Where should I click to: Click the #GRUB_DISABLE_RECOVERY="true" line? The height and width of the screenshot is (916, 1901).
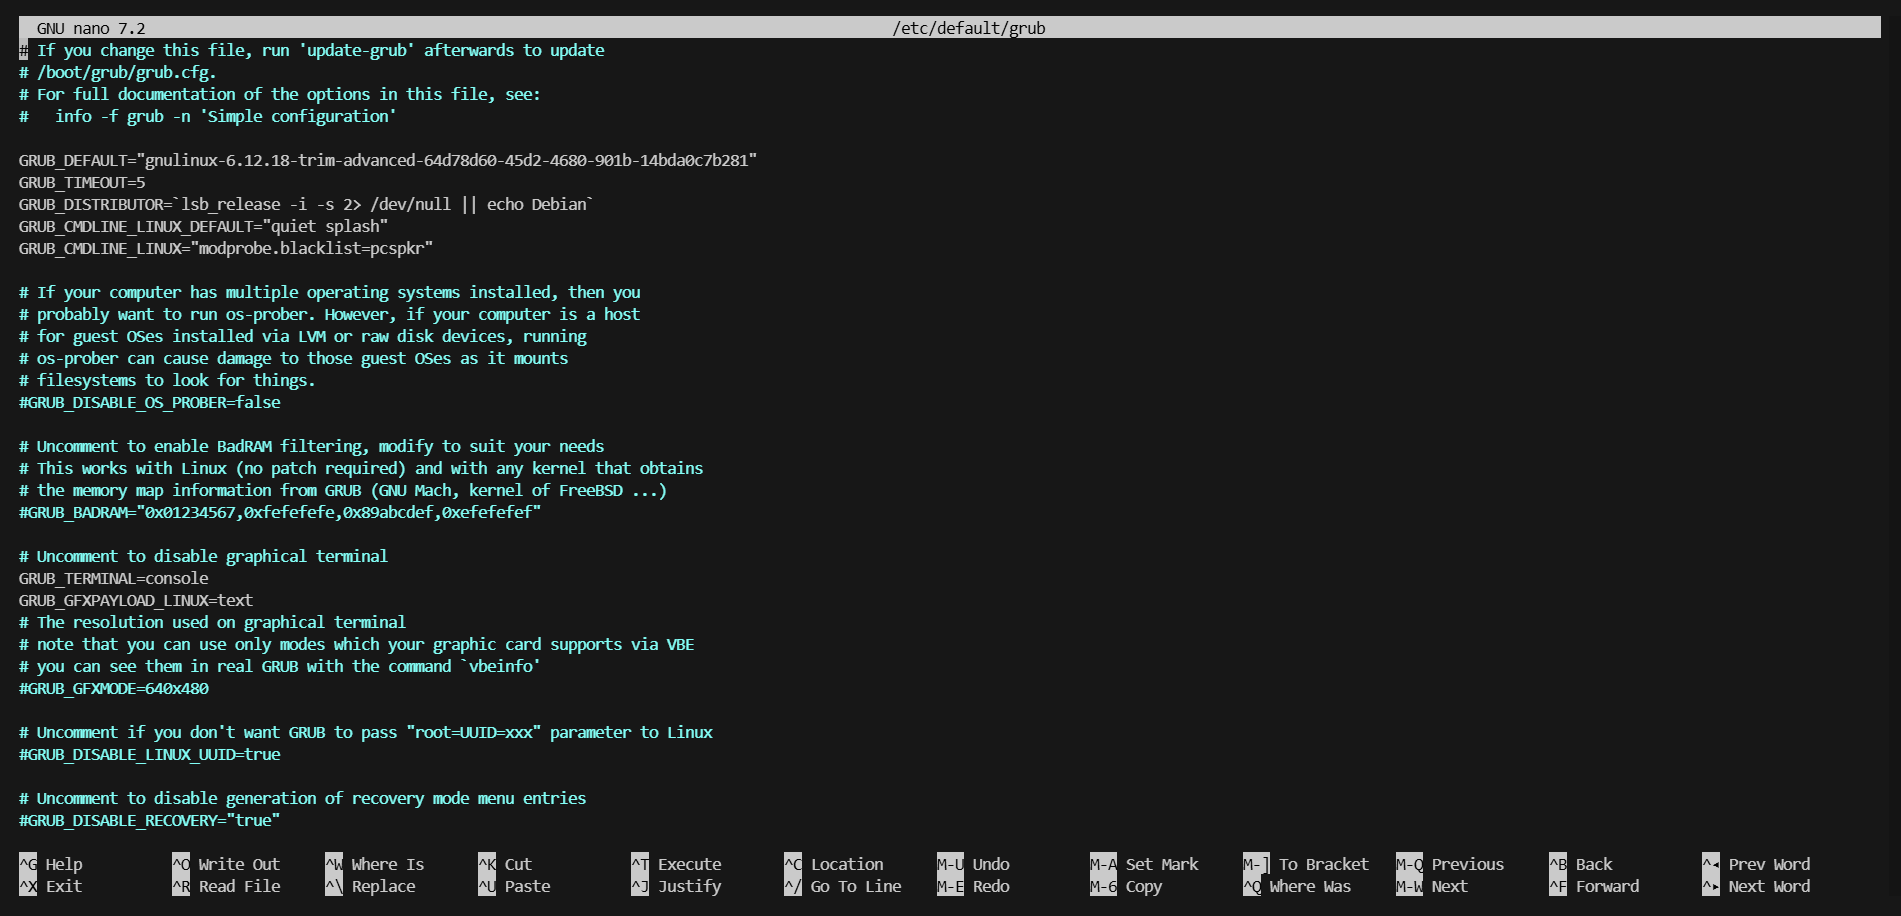coord(150,820)
